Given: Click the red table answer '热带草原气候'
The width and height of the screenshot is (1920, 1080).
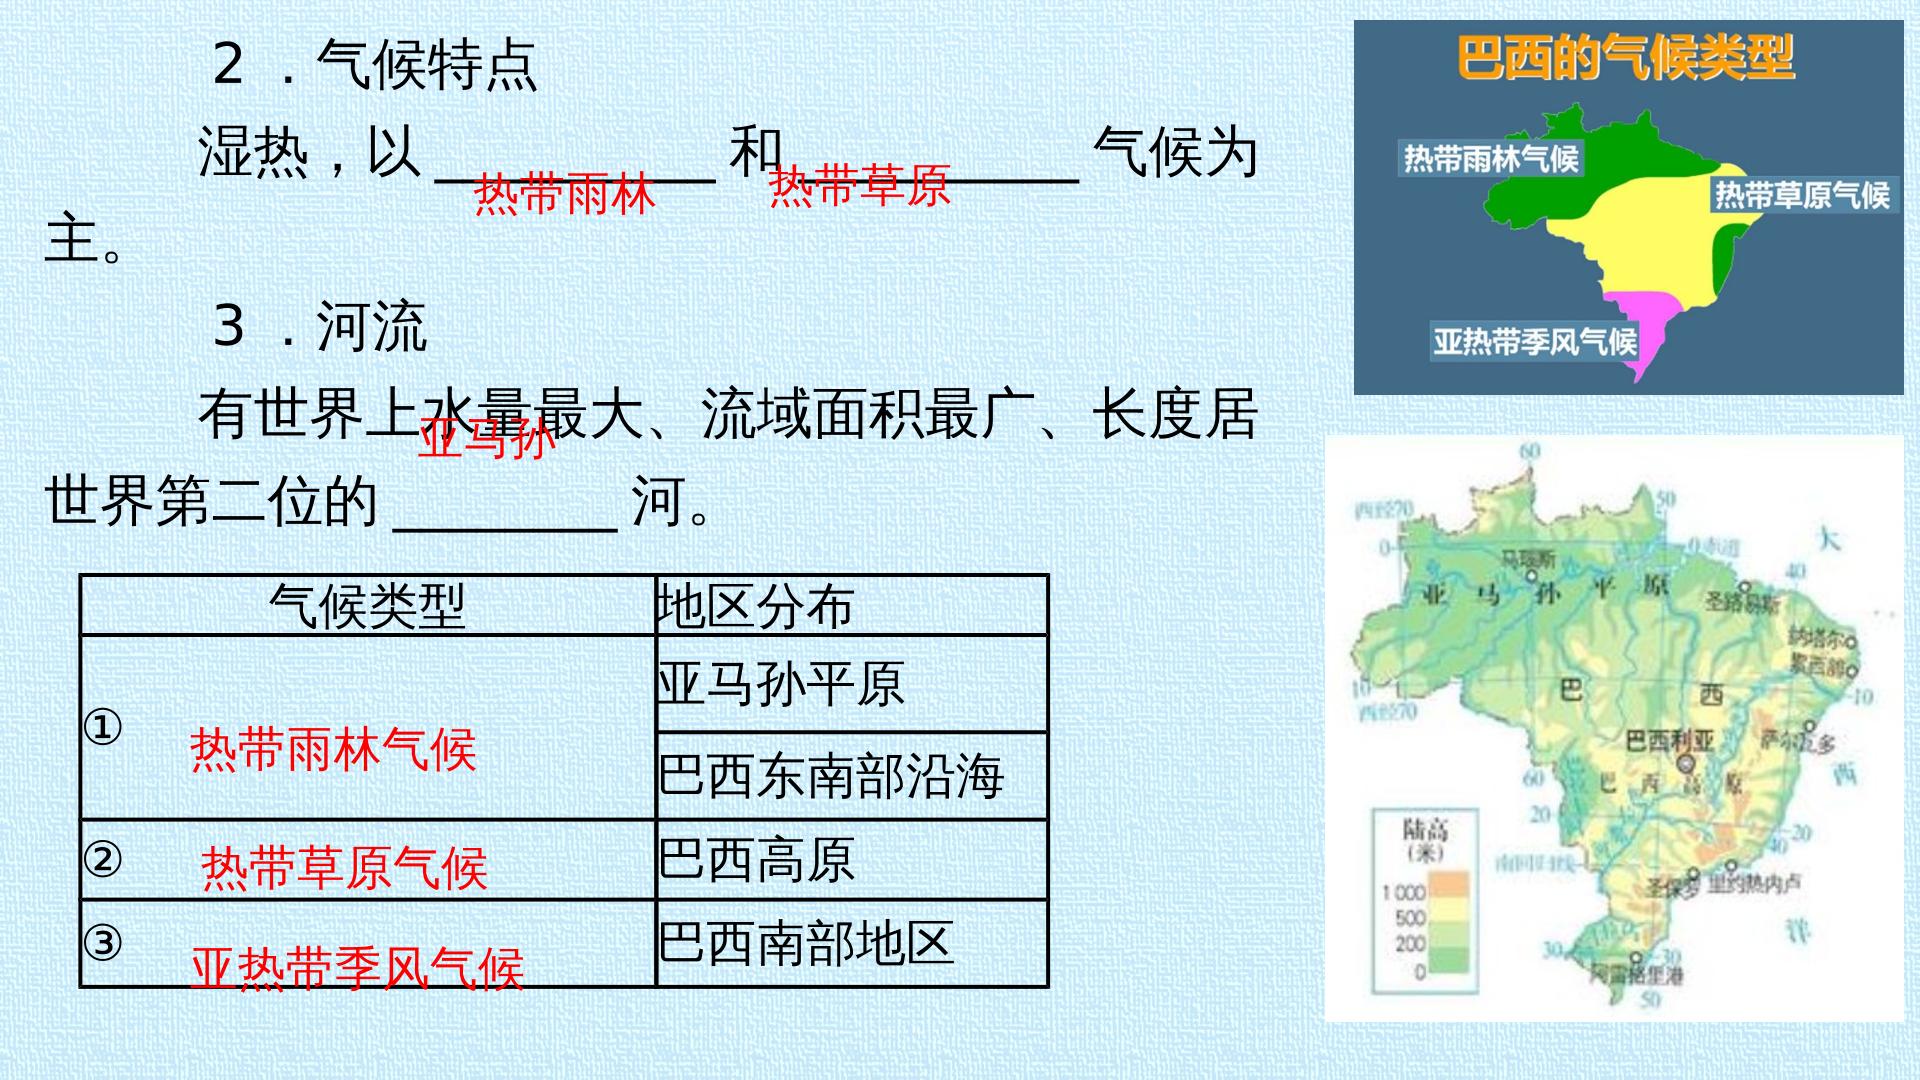Looking at the screenshot, I should pyautogui.click(x=344, y=868).
